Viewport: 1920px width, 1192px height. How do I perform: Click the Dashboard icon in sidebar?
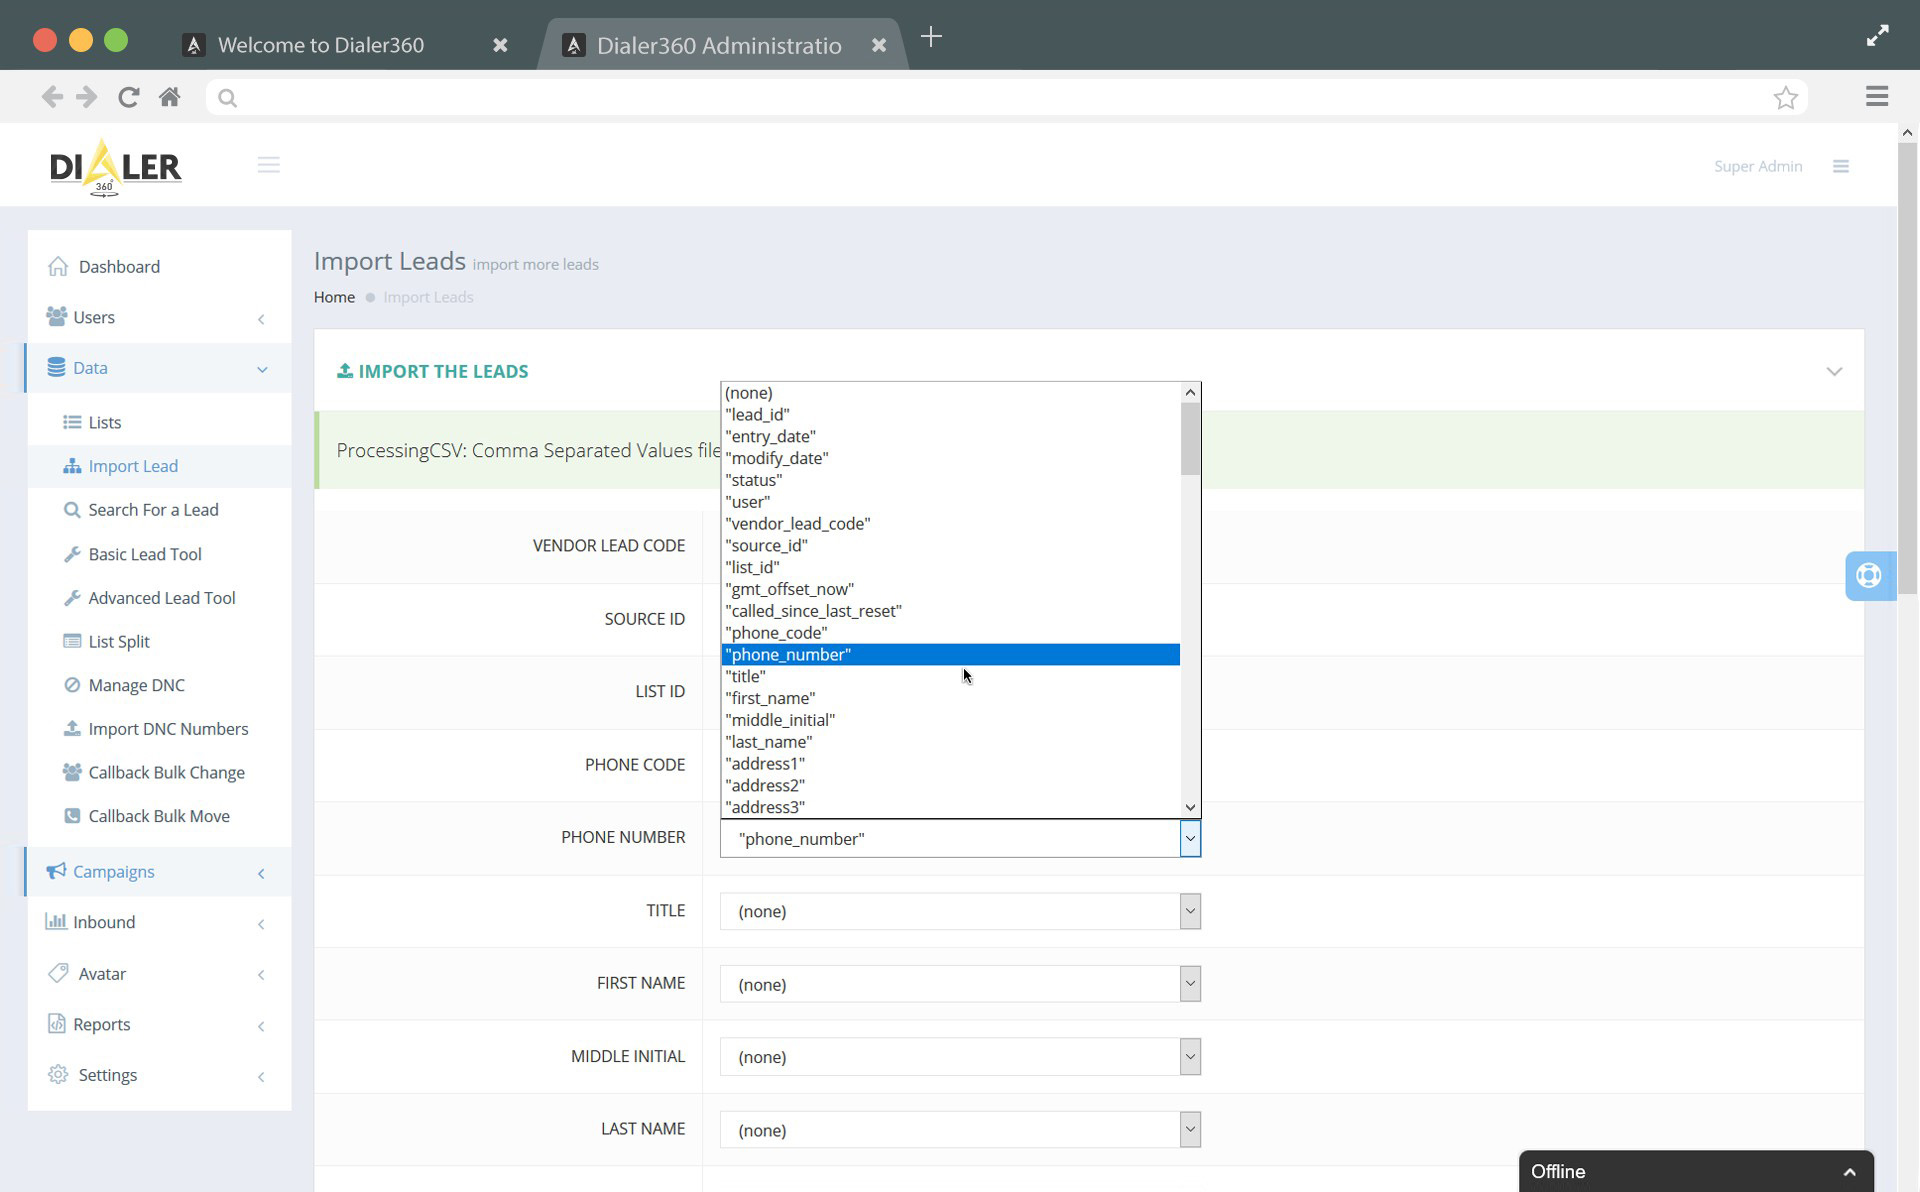[58, 266]
